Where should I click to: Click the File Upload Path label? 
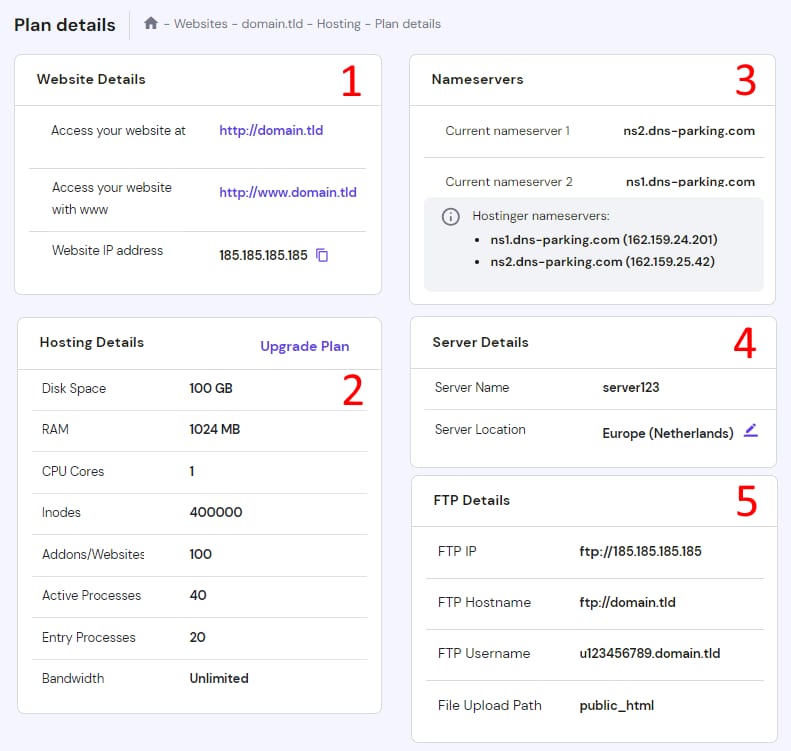tap(489, 705)
